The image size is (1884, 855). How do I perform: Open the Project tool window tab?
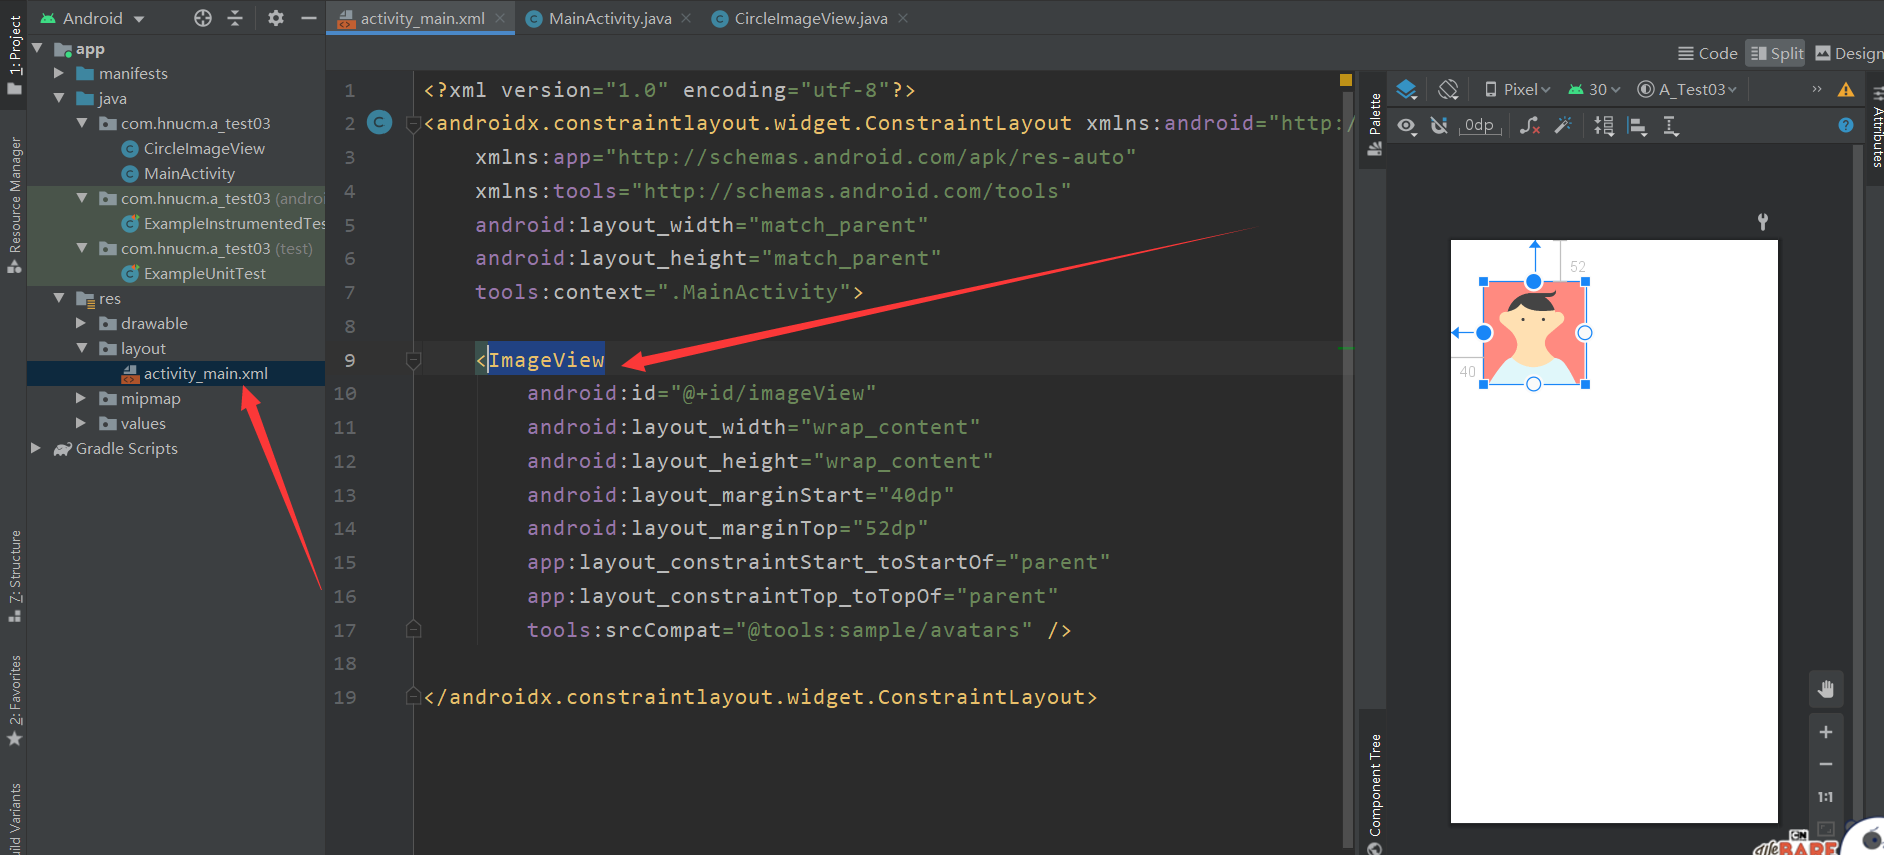(14, 55)
